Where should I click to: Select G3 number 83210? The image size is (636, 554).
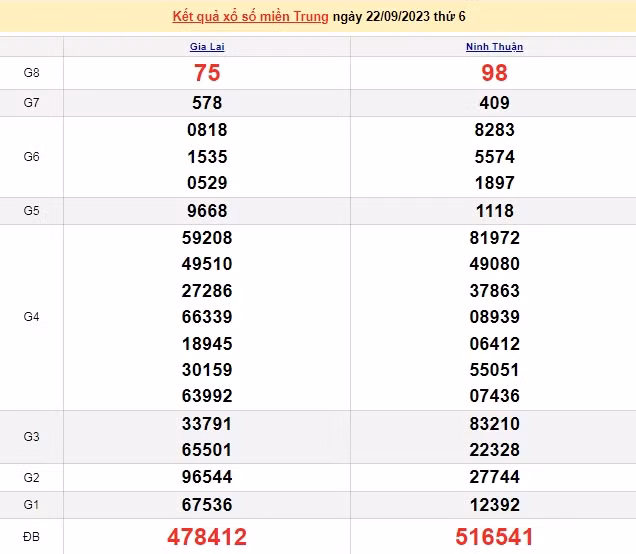(x=494, y=424)
